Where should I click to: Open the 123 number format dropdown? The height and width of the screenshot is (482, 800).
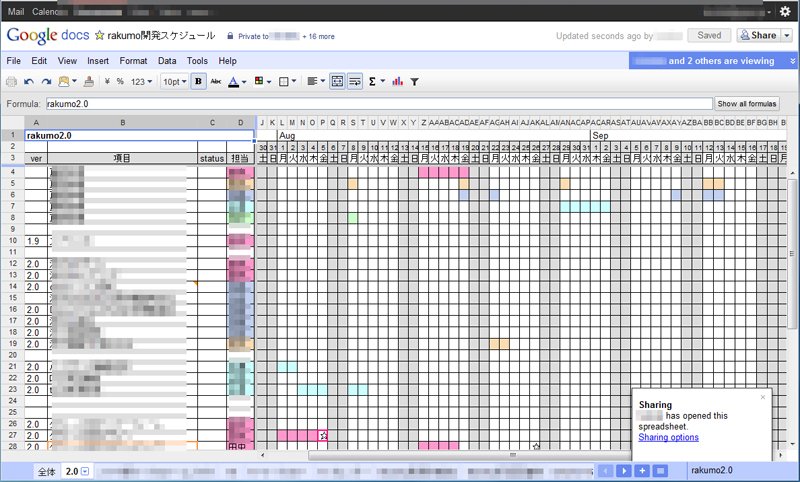tap(141, 82)
